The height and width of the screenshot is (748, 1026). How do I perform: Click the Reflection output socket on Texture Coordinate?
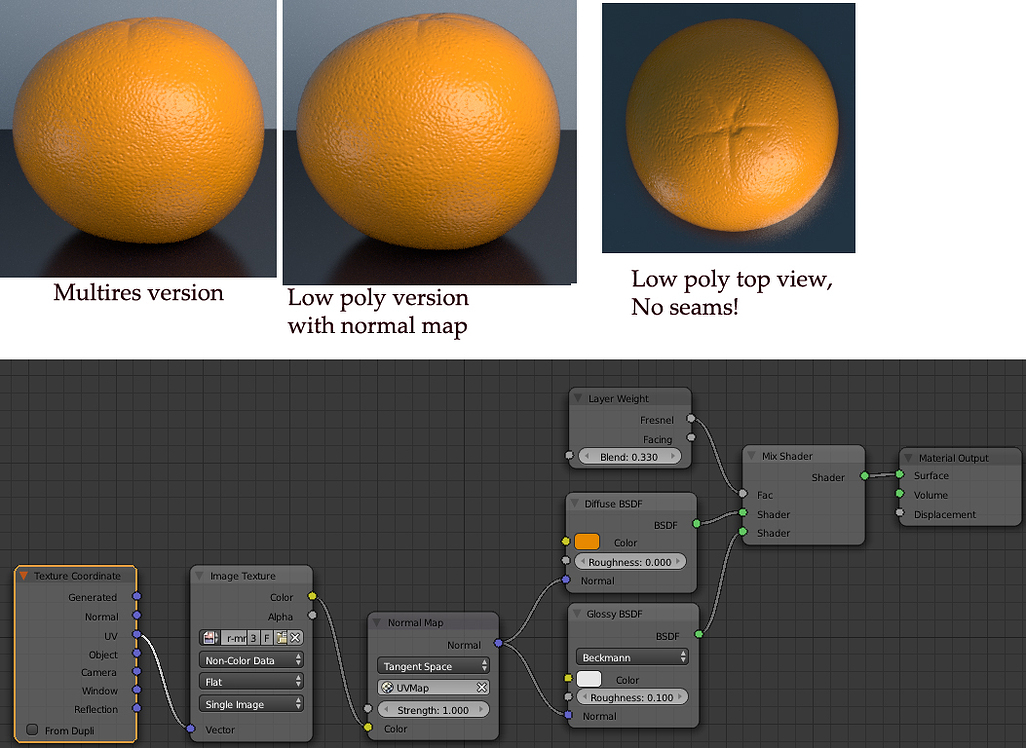click(137, 707)
